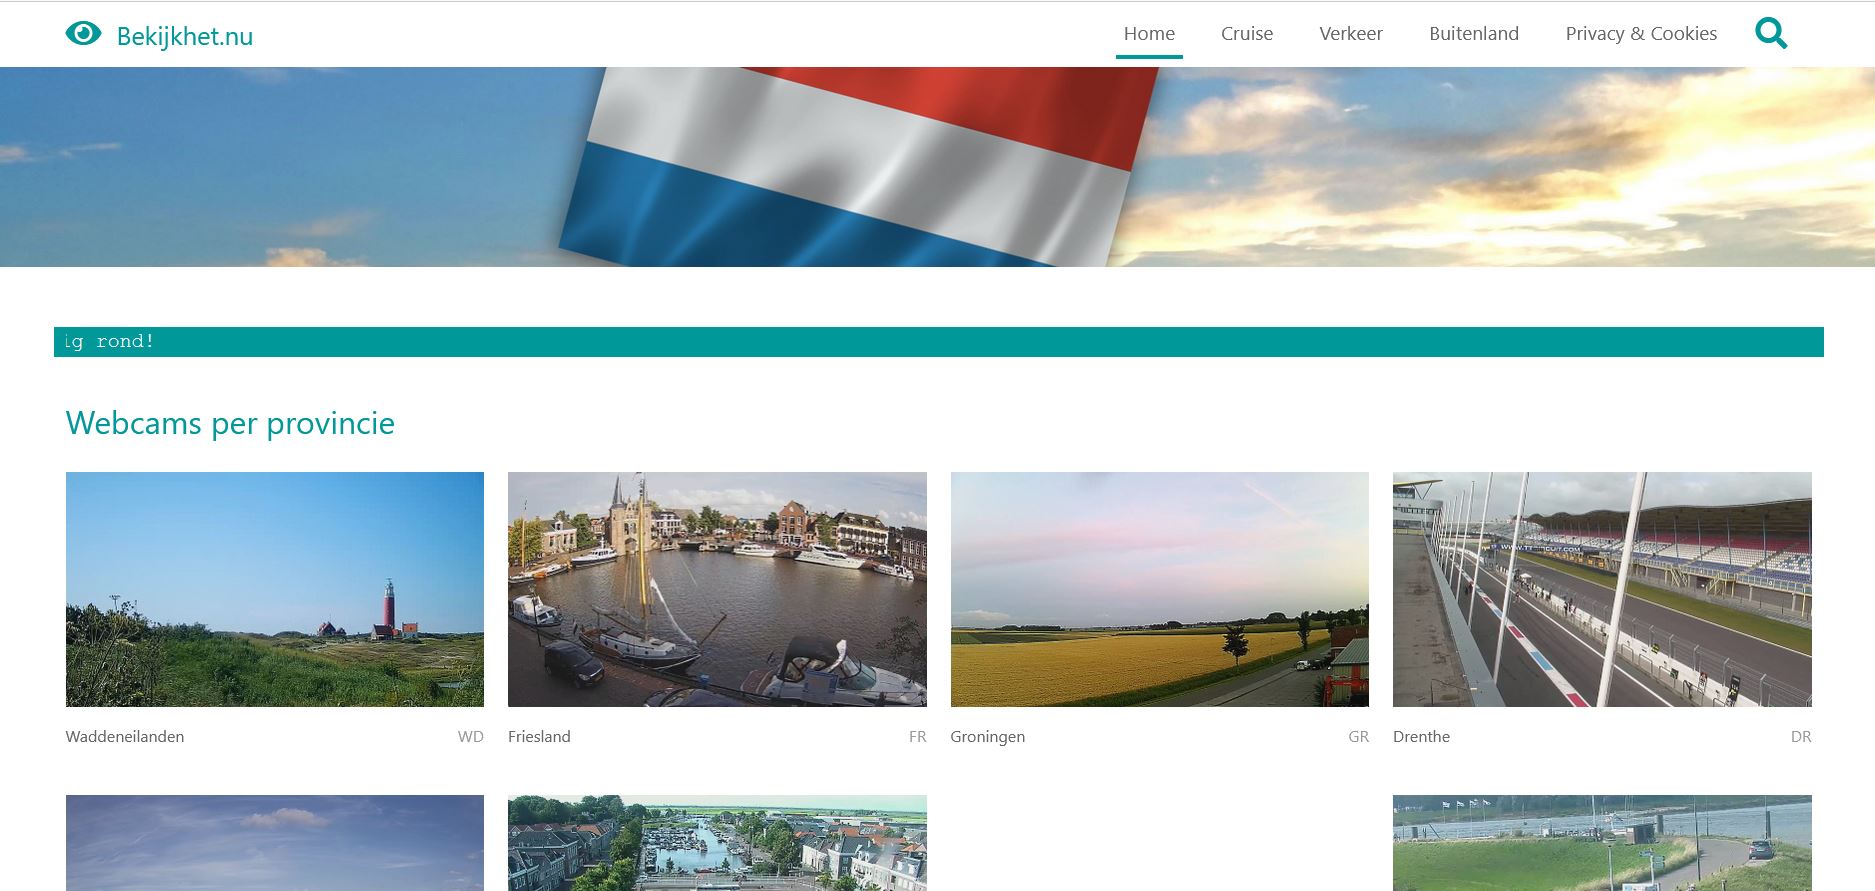Open the search magnifier icon

click(1771, 33)
